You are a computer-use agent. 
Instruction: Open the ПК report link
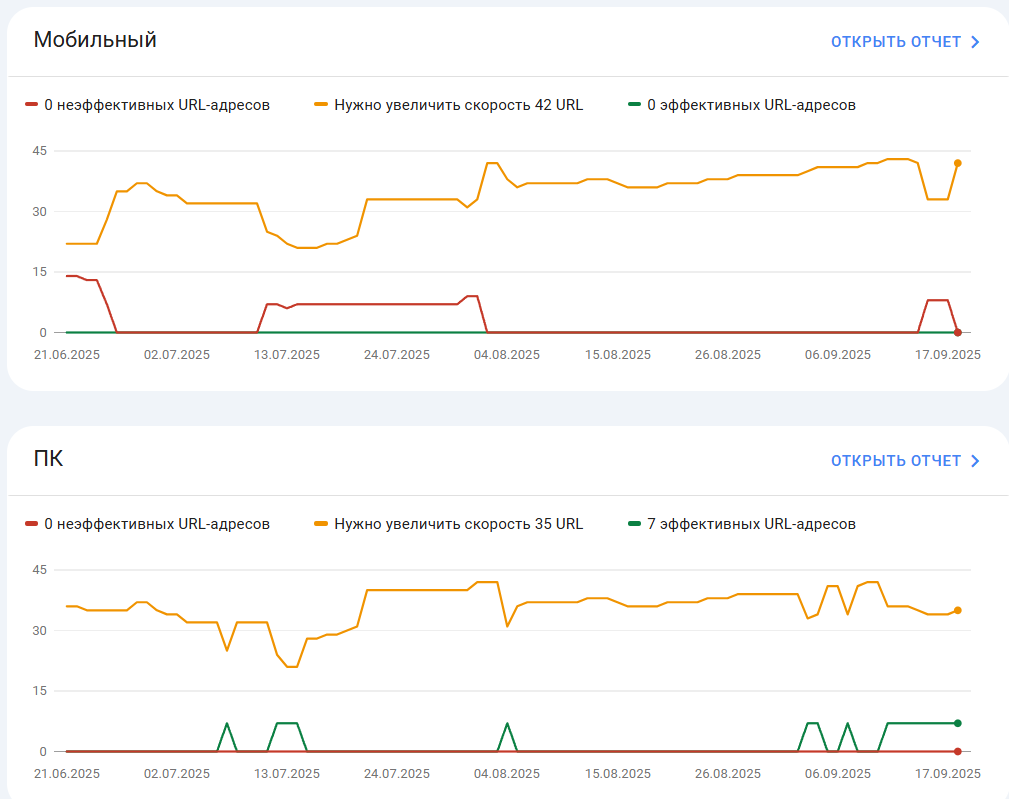[x=905, y=461]
